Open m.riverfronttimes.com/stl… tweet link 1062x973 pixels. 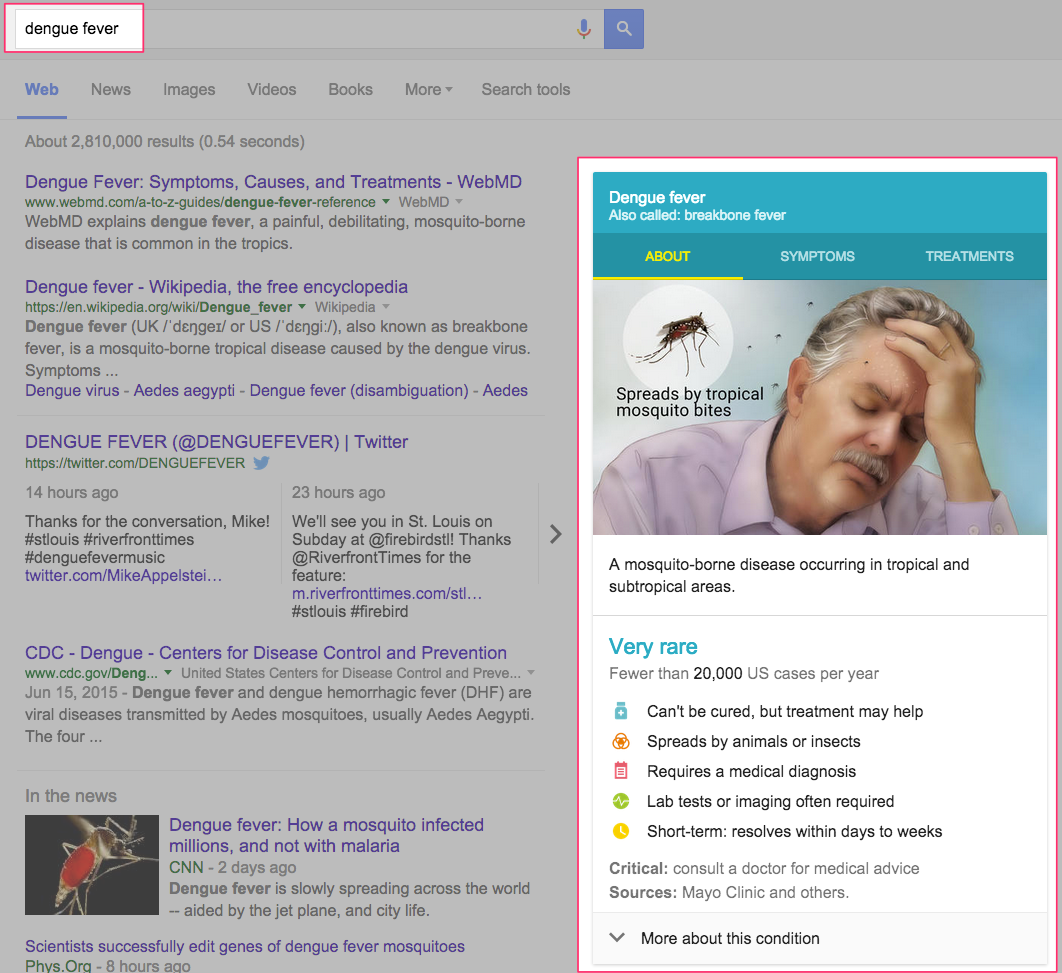pos(387,593)
